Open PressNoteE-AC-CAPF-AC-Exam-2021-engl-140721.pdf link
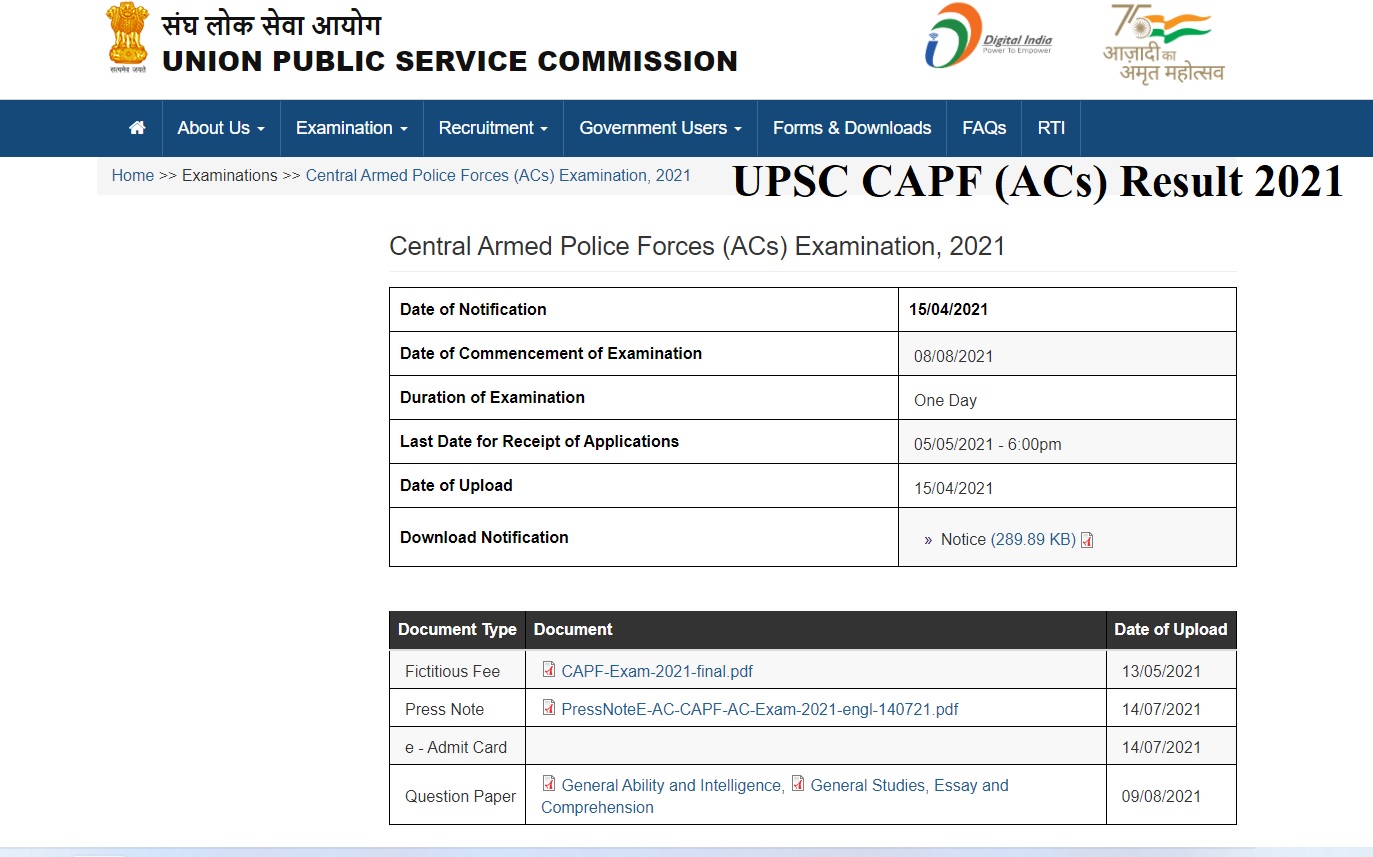Screen dimensions: 1373x857 760,710
